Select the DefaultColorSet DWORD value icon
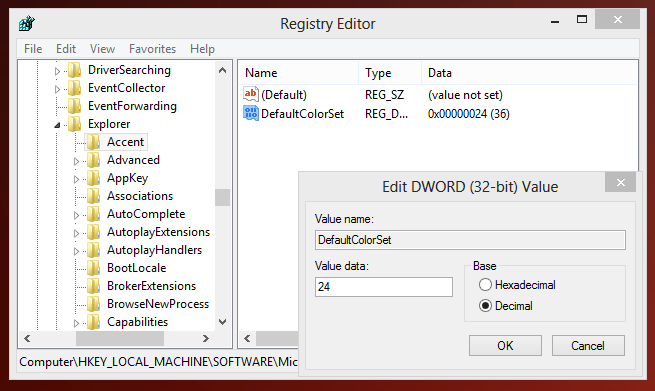This screenshot has width=655, height=391. pyautogui.click(x=251, y=113)
